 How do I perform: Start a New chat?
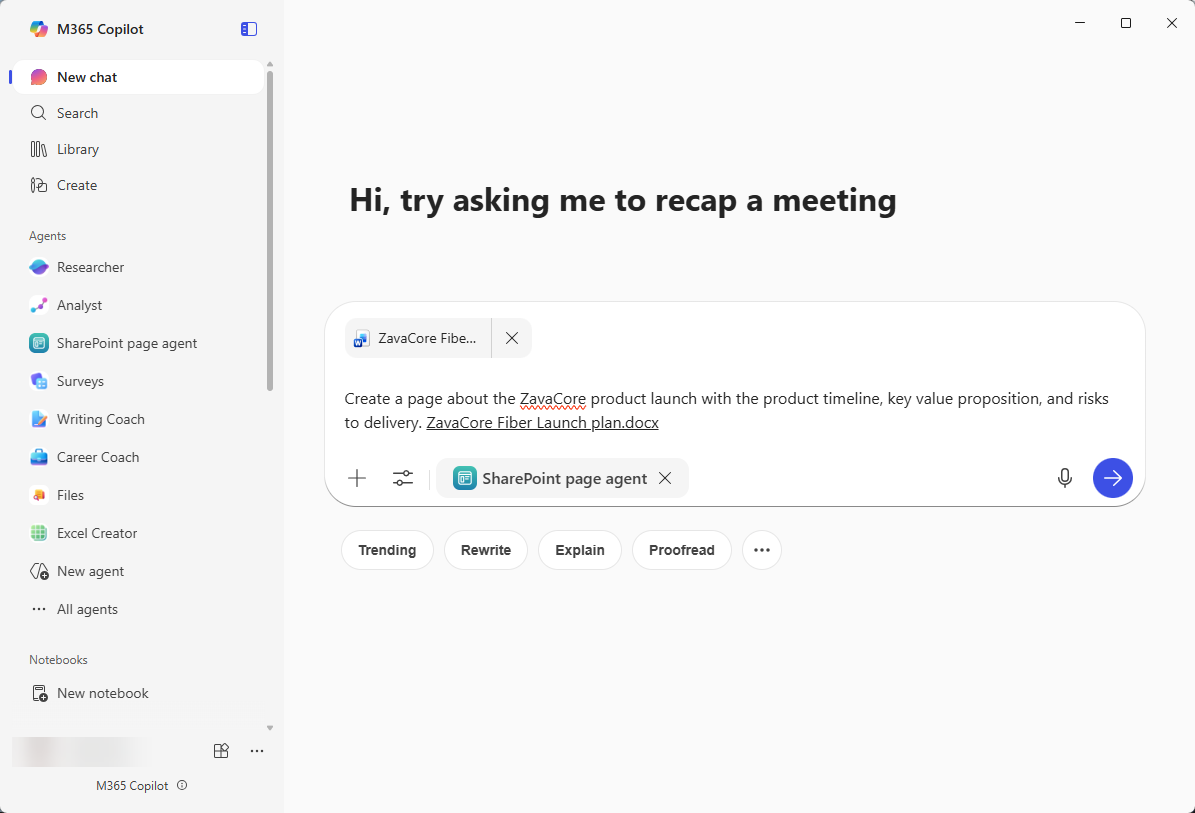[87, 76]
